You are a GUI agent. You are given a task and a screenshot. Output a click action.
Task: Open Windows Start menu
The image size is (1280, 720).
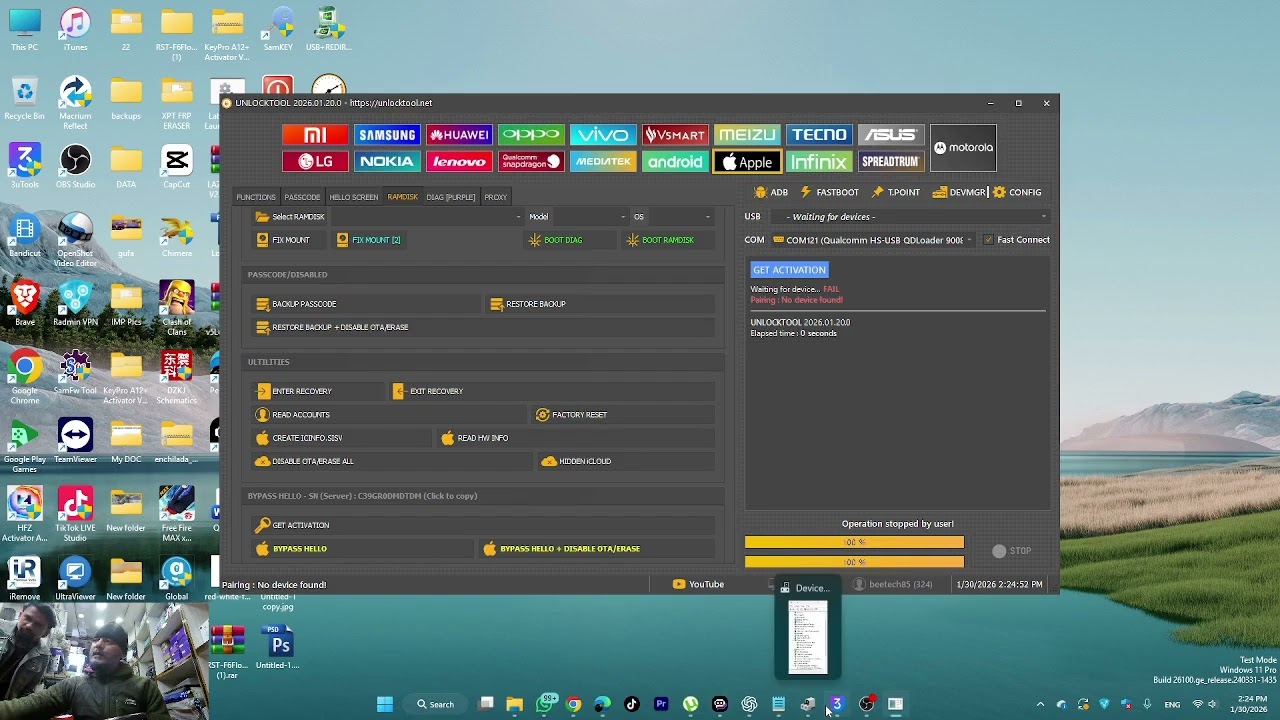tap(385, 704)
